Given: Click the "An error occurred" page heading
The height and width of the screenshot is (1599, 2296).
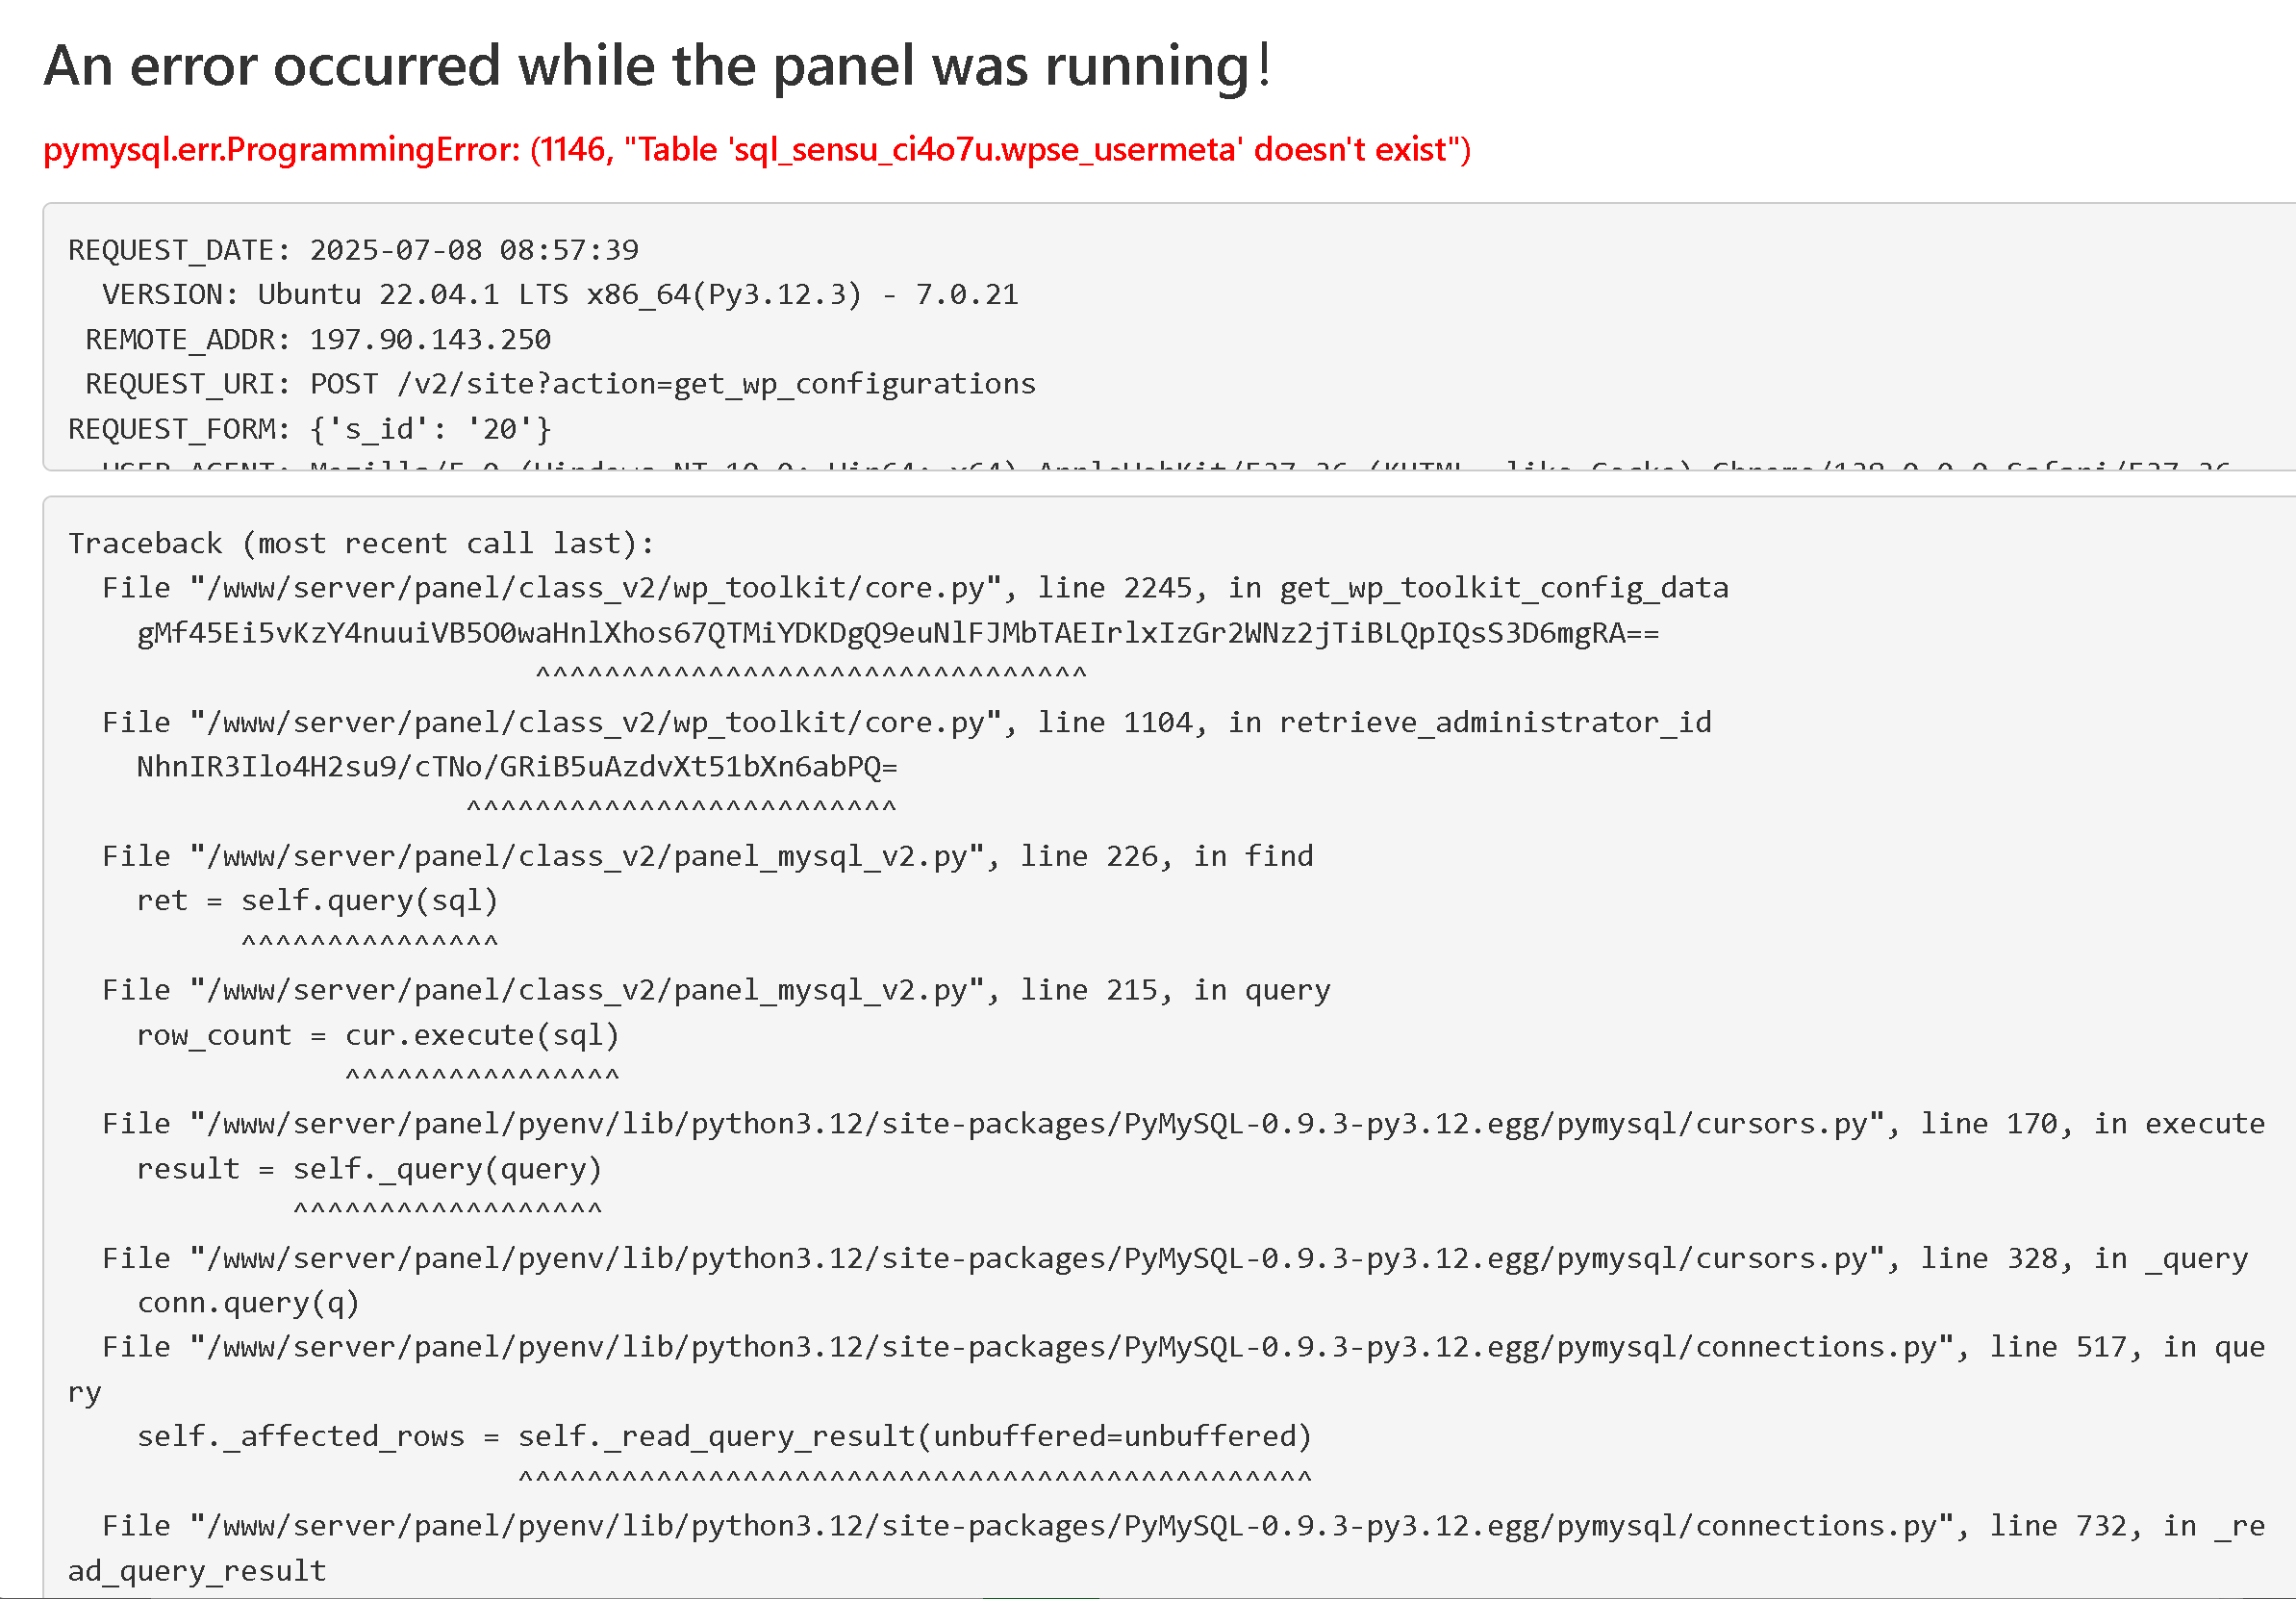Looking at the screenshot, I should pyautogui.click(x=656, y=66).
